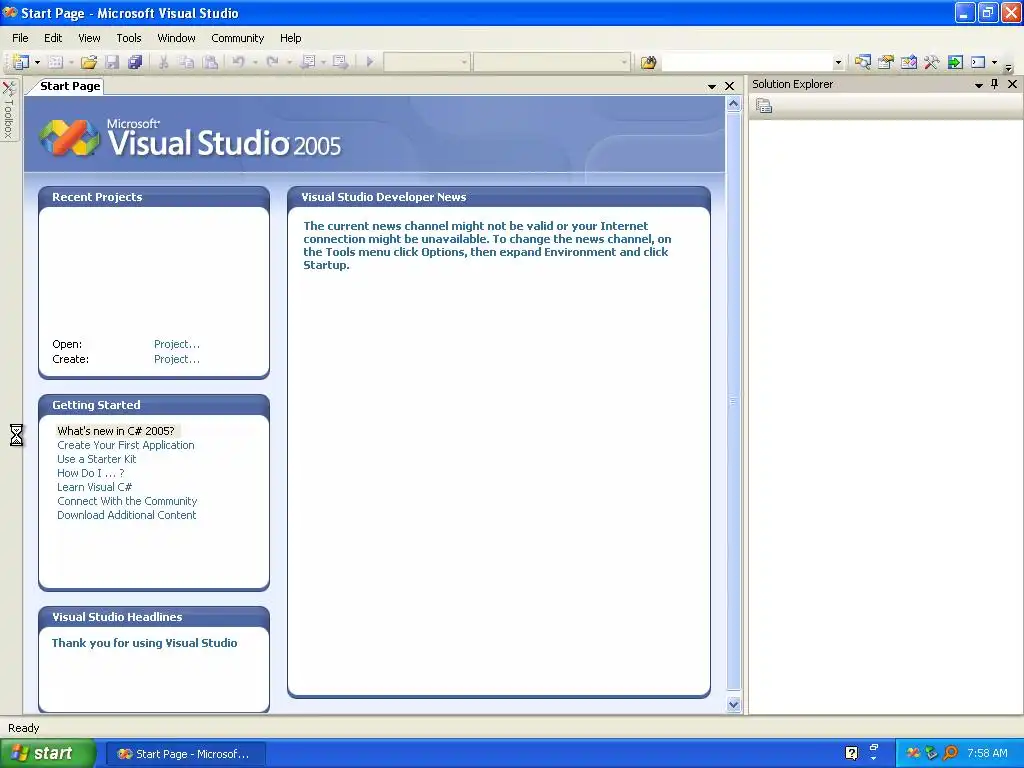Click the Add New Item toolbar icon

click(x=56, y=62)
